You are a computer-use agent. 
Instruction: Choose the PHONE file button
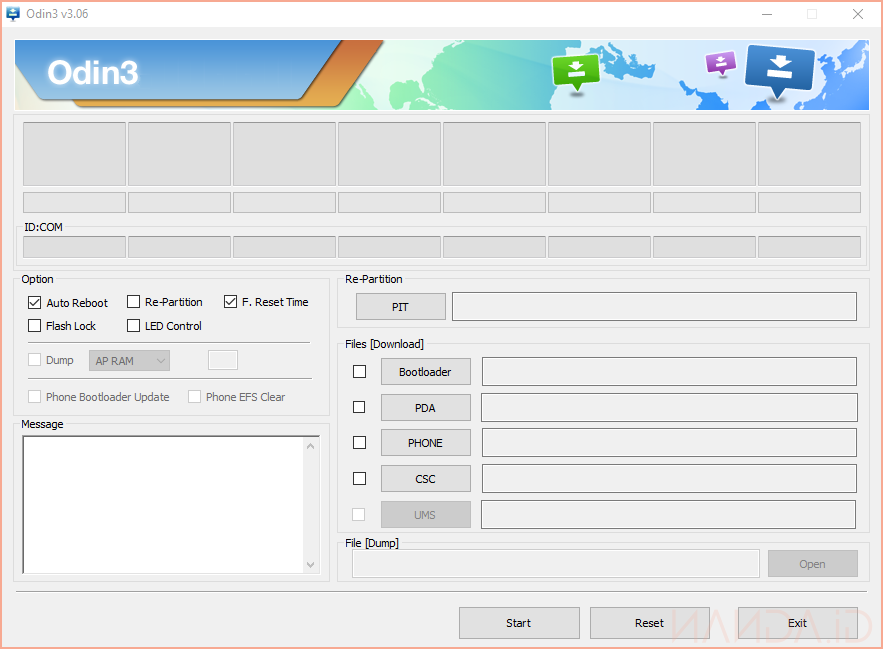[425, 443]
